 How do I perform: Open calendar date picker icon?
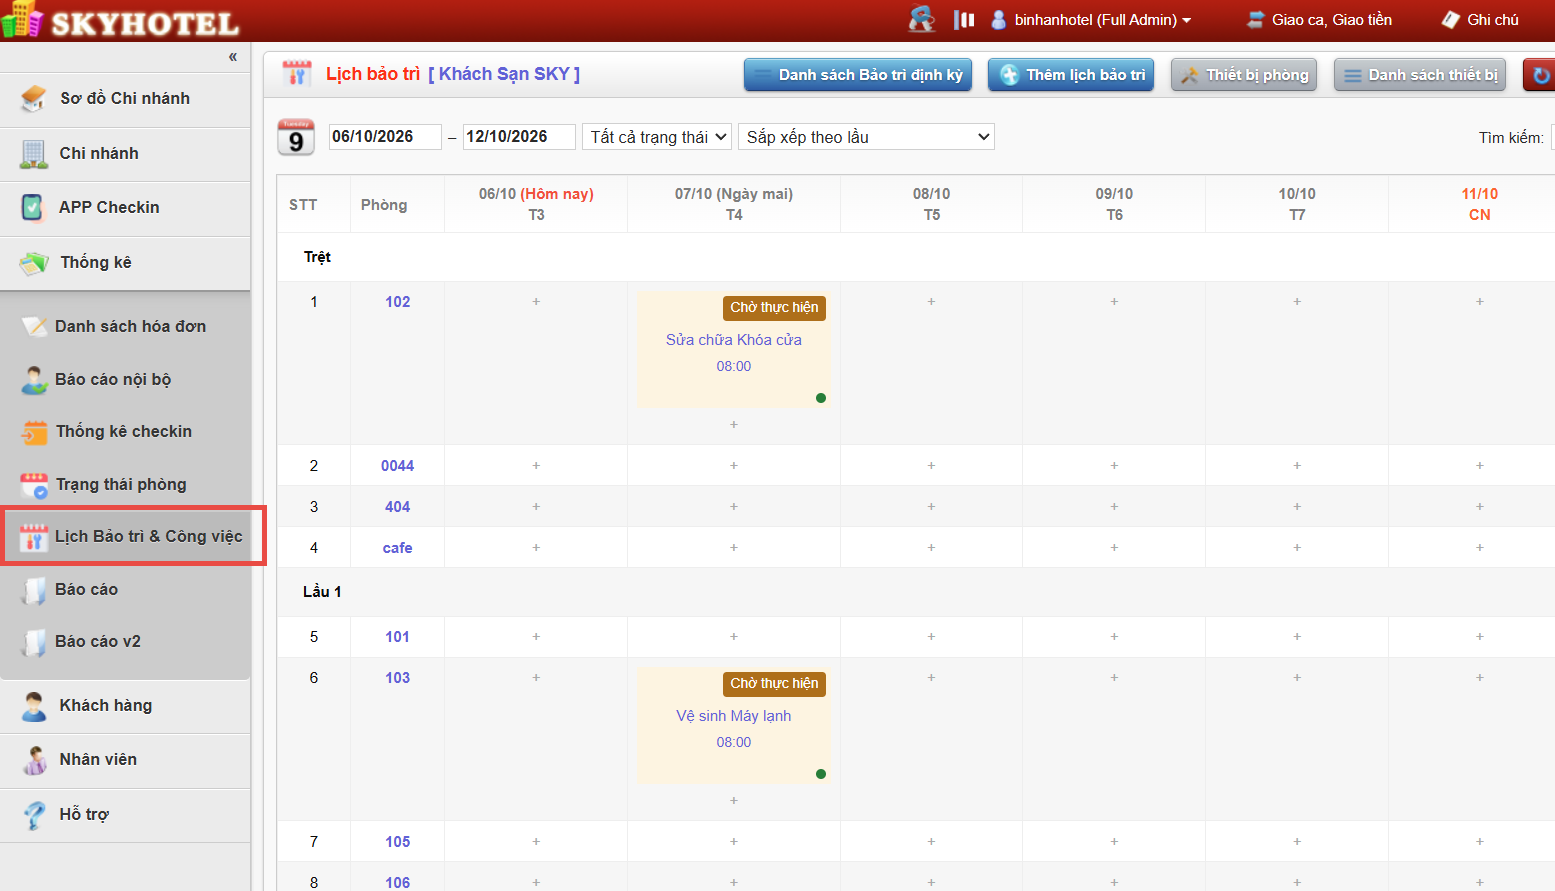[296, 138]
